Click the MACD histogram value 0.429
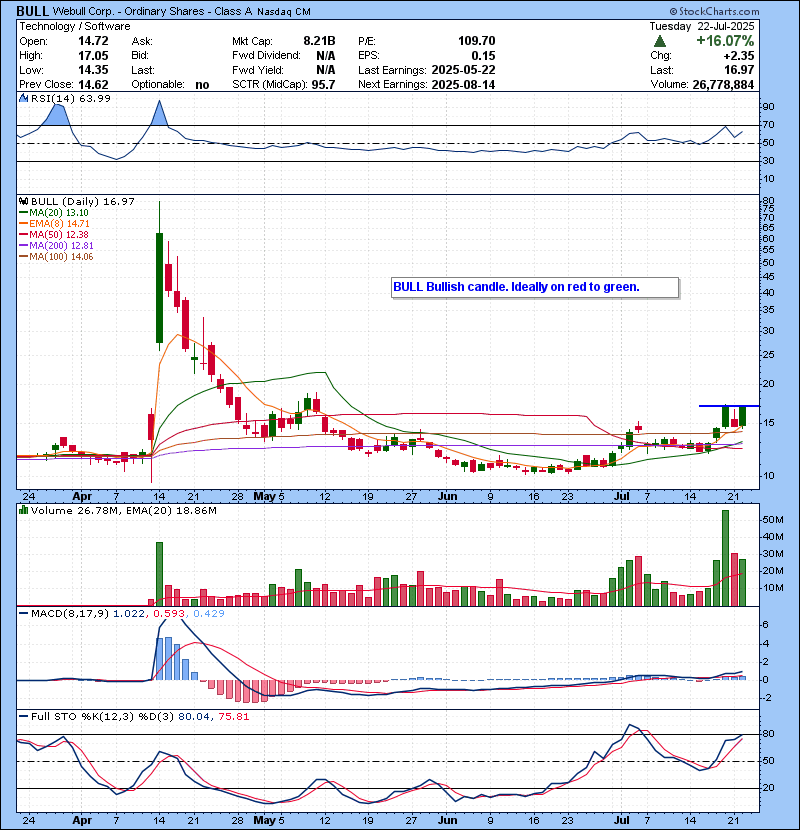 [x=209, y=614]
